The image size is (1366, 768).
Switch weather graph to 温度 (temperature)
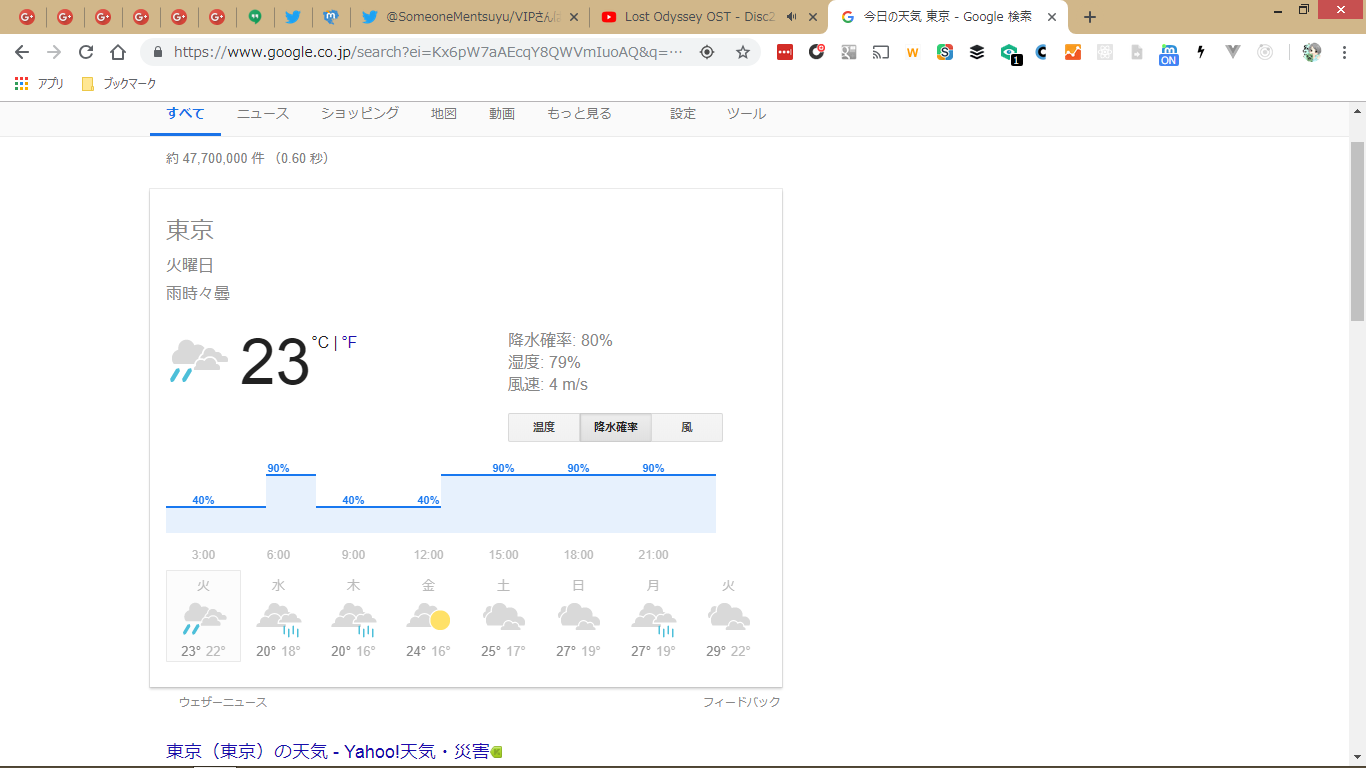coord(544,427)
